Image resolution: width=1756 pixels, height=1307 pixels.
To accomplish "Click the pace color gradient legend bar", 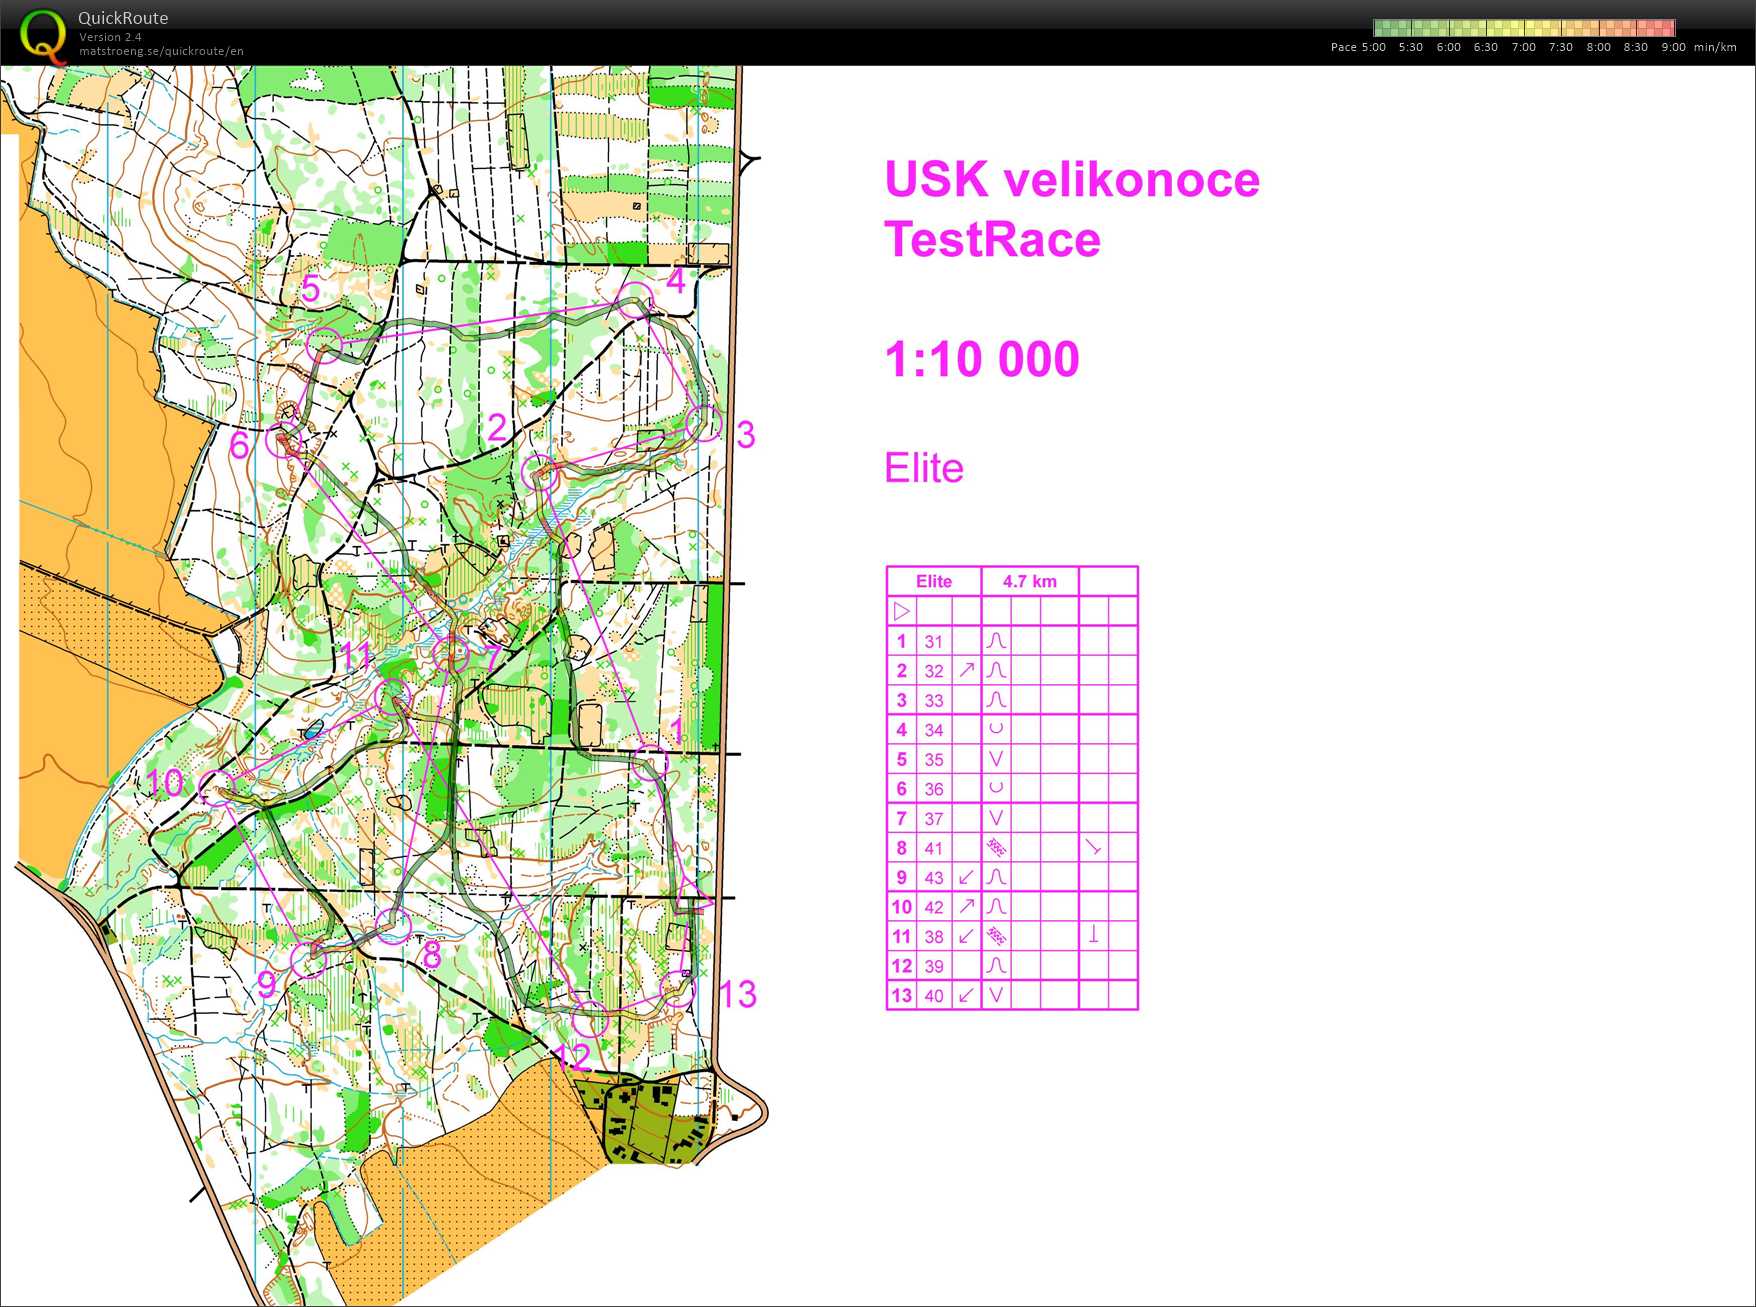I will pyautogui.click(x=1524, y=28).
